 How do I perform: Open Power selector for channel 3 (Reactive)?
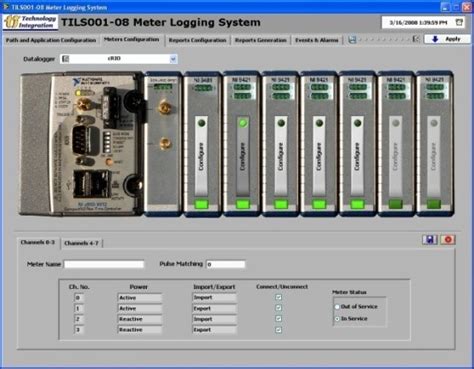tap(140, 330)
